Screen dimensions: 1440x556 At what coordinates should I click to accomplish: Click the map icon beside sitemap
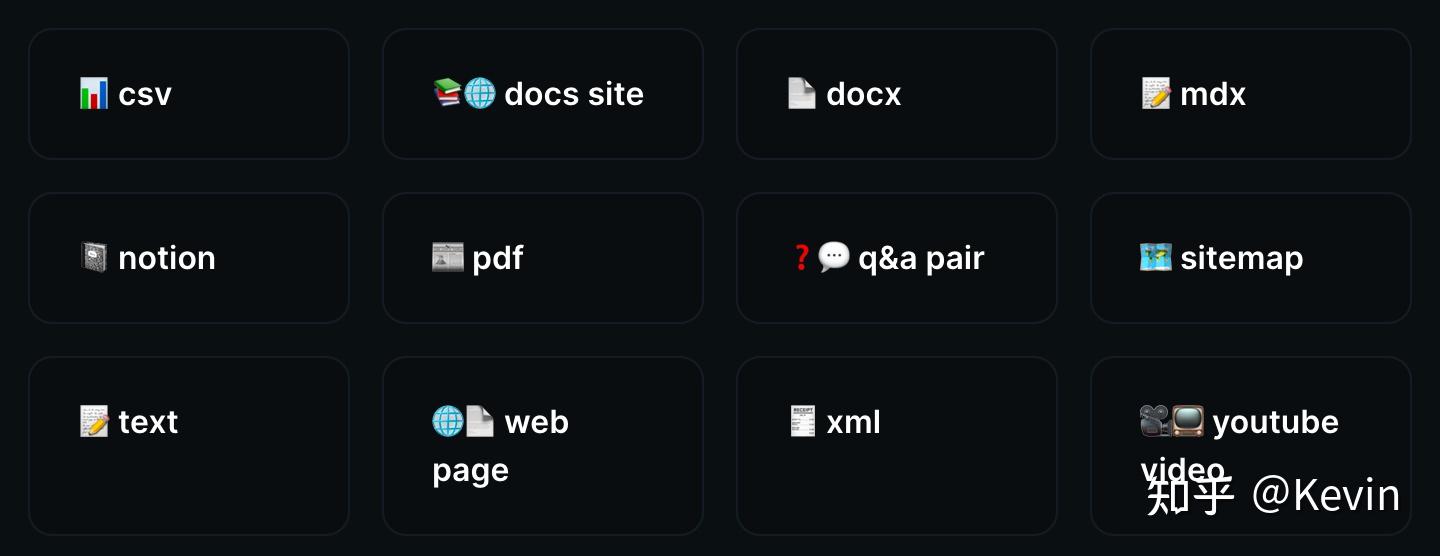(x=1156, y=258)
